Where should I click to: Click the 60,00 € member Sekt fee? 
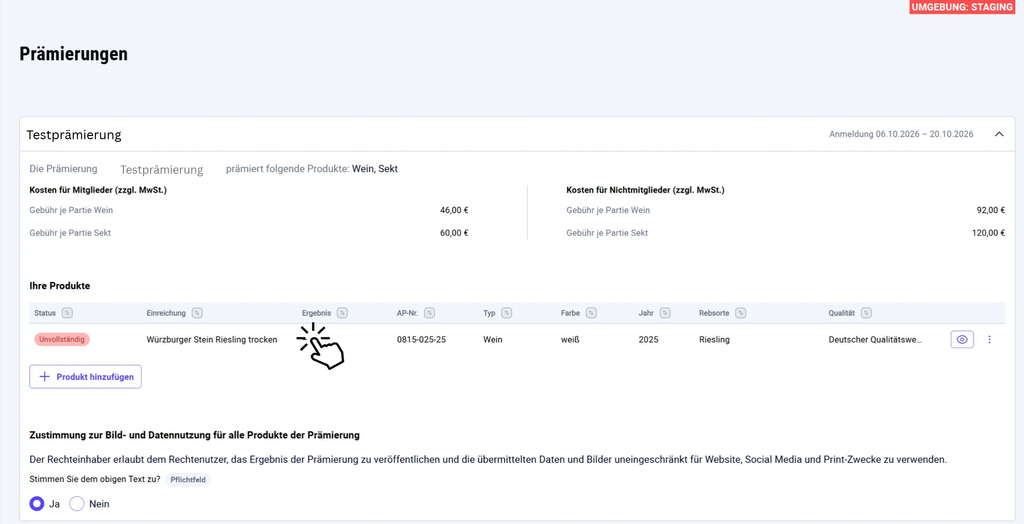point(455,233)
